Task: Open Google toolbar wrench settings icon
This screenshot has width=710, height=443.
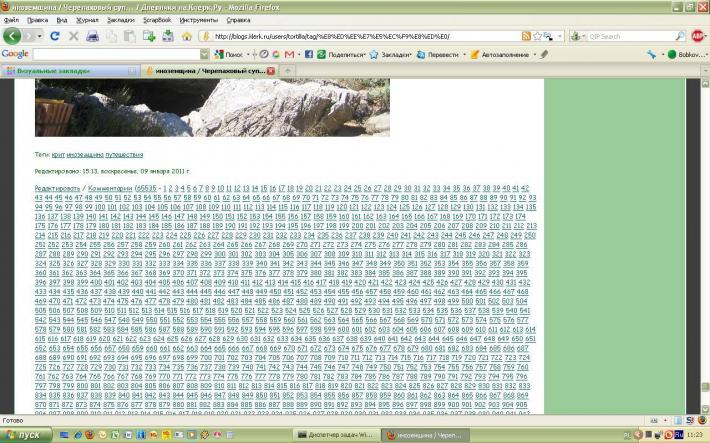Action: point(652,54)
